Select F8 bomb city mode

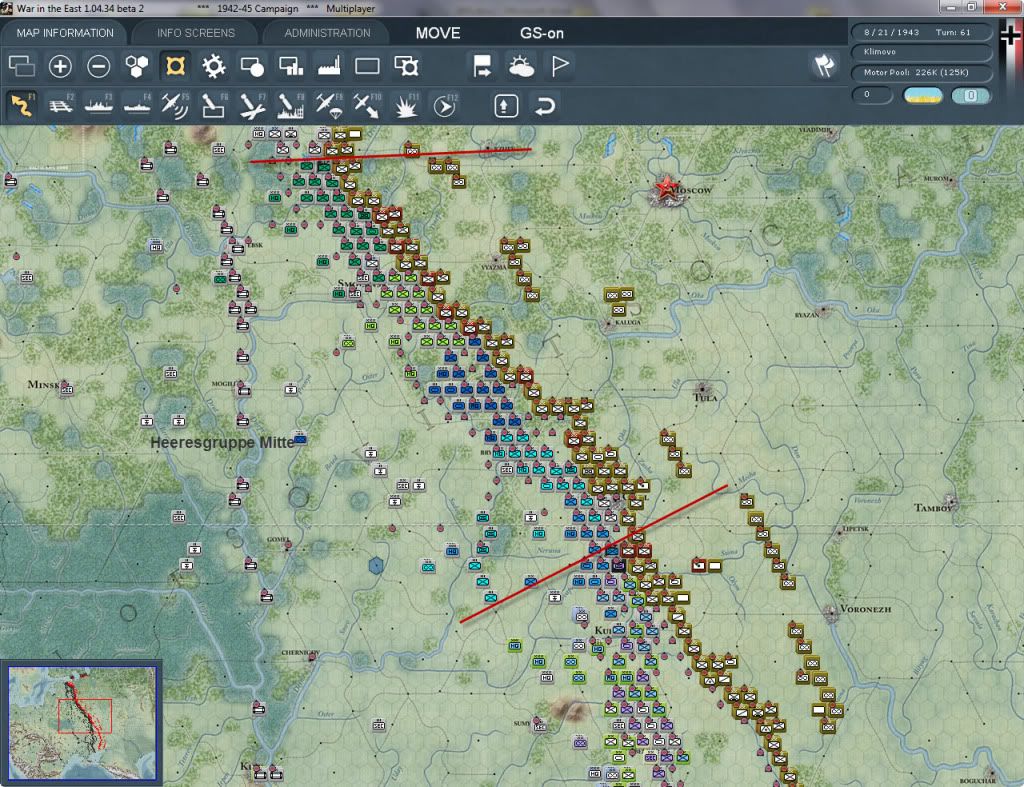click(291, 105)
